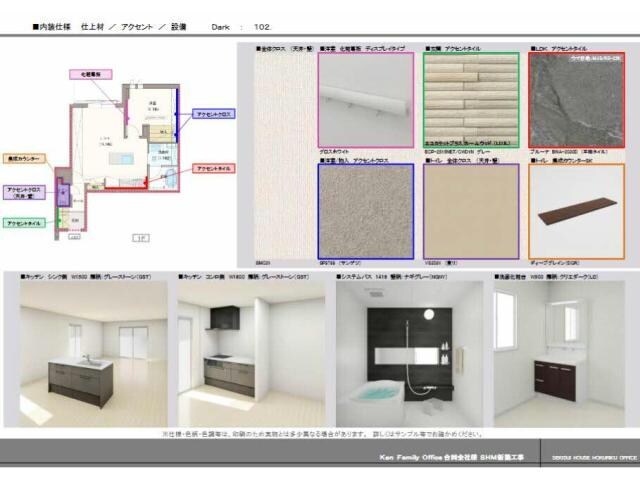This screenshot has width=640, height=480.
Task: Select the green アクセントタイル label
Action: [24, 223]
